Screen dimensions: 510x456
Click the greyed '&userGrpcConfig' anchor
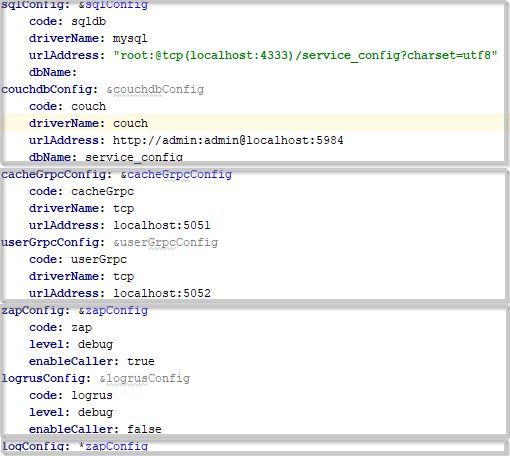[x=165, y=242]
